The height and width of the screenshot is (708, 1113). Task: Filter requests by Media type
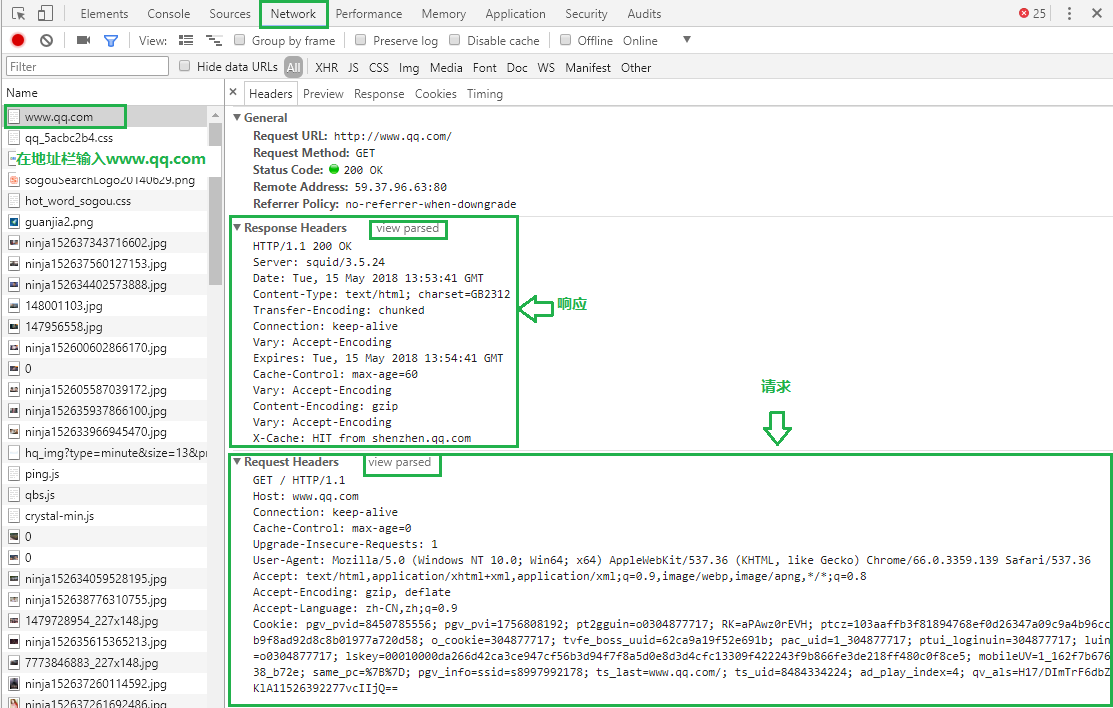point(446,67)
